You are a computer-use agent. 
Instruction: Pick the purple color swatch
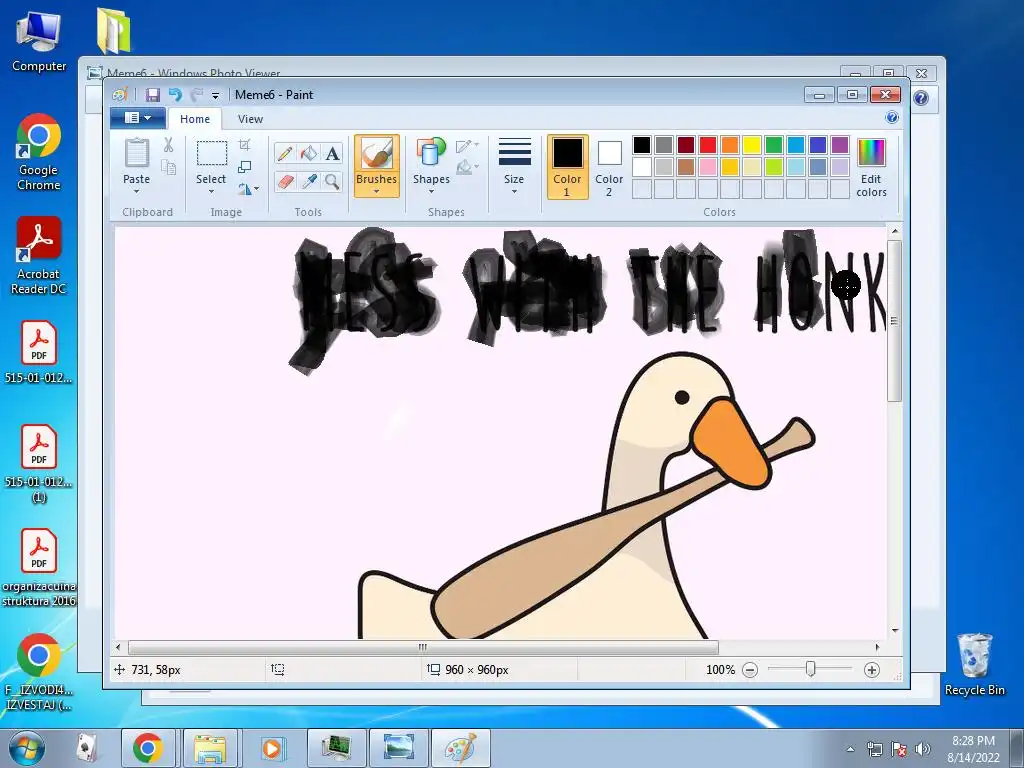coord(840,144)
